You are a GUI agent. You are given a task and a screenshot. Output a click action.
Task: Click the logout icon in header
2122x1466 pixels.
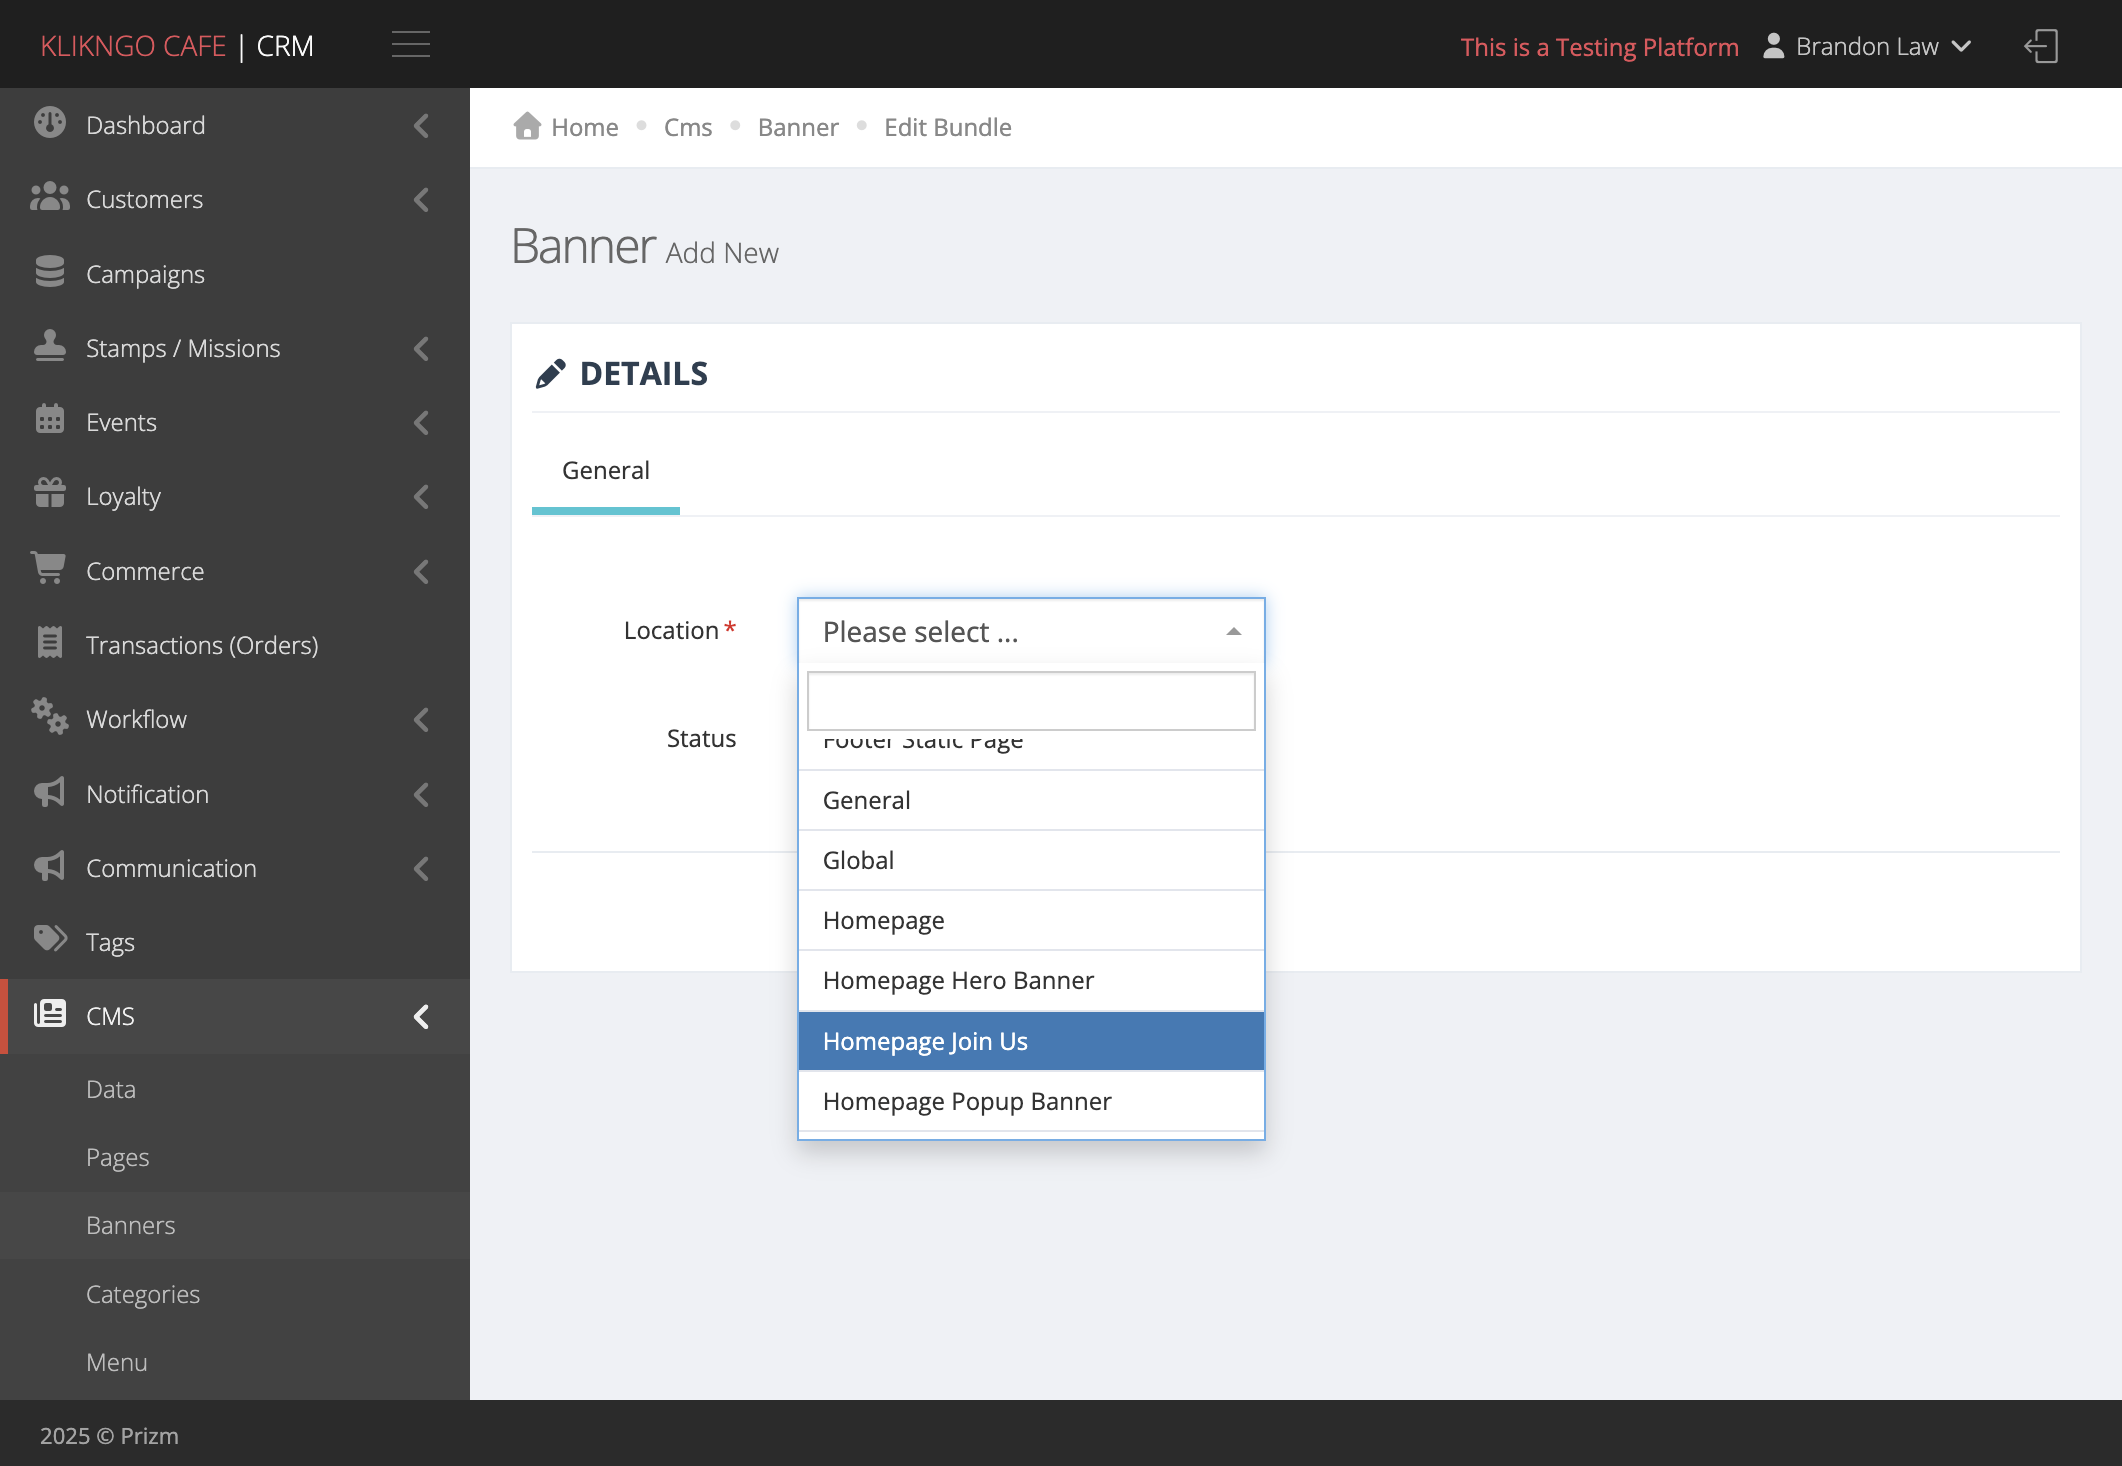tap(2042, 46)
